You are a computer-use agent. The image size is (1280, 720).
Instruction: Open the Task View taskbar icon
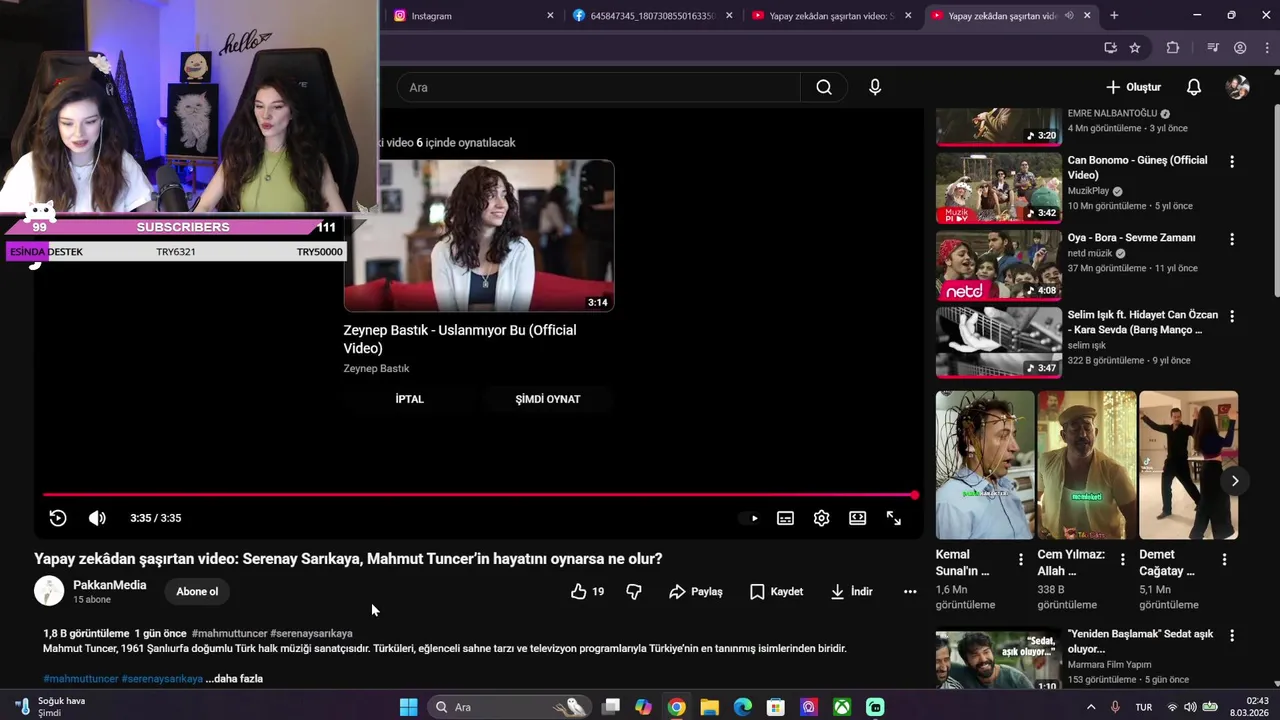(x=611, y=707)
